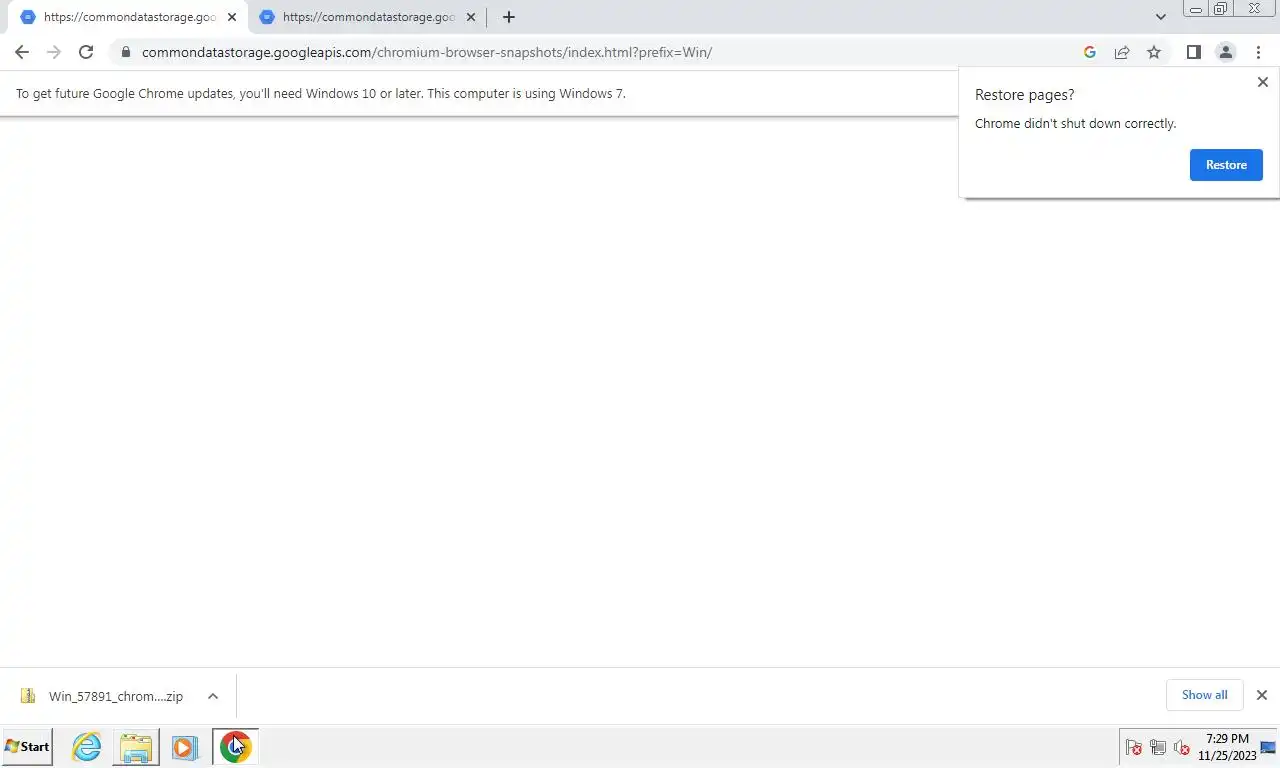Close the first commondatastorage tab
This screenshot has height=768, width=1280.
coord(232,17)
